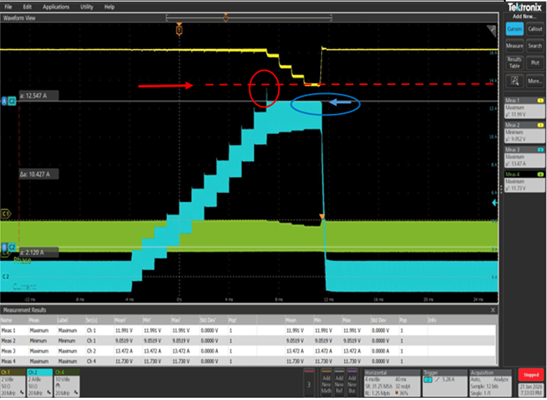Click the trigger source C2 icon
The width and height of the screenshot is (547, 400).
(x=428, y=379)
